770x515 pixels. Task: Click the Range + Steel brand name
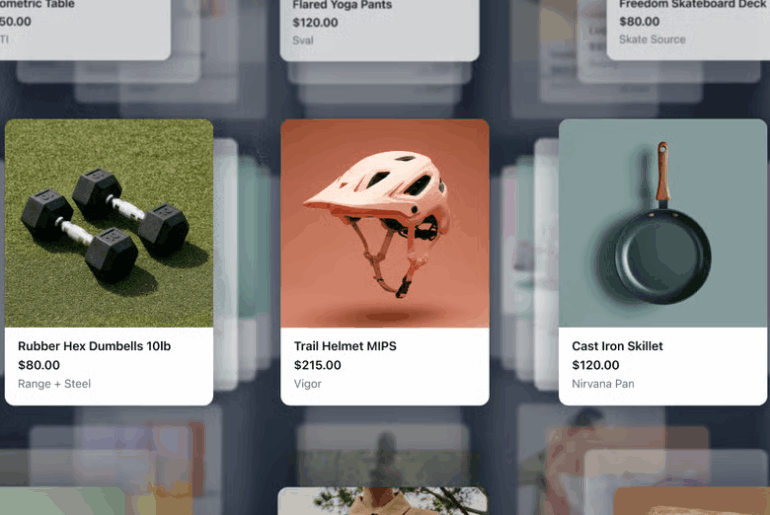(x=55, y=384)
